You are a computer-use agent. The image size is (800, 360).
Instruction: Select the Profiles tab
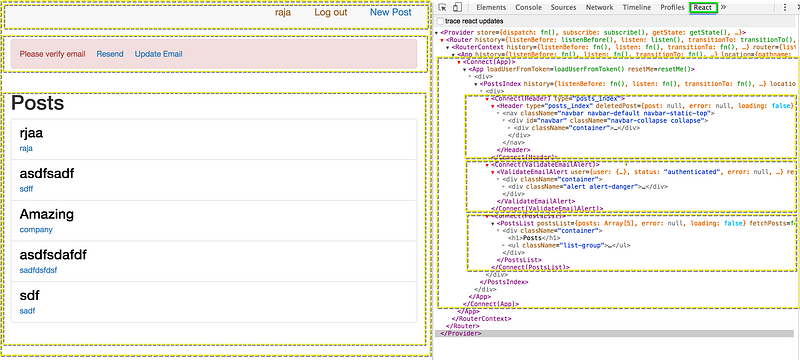pyautogui.click(x=672, y=7)
